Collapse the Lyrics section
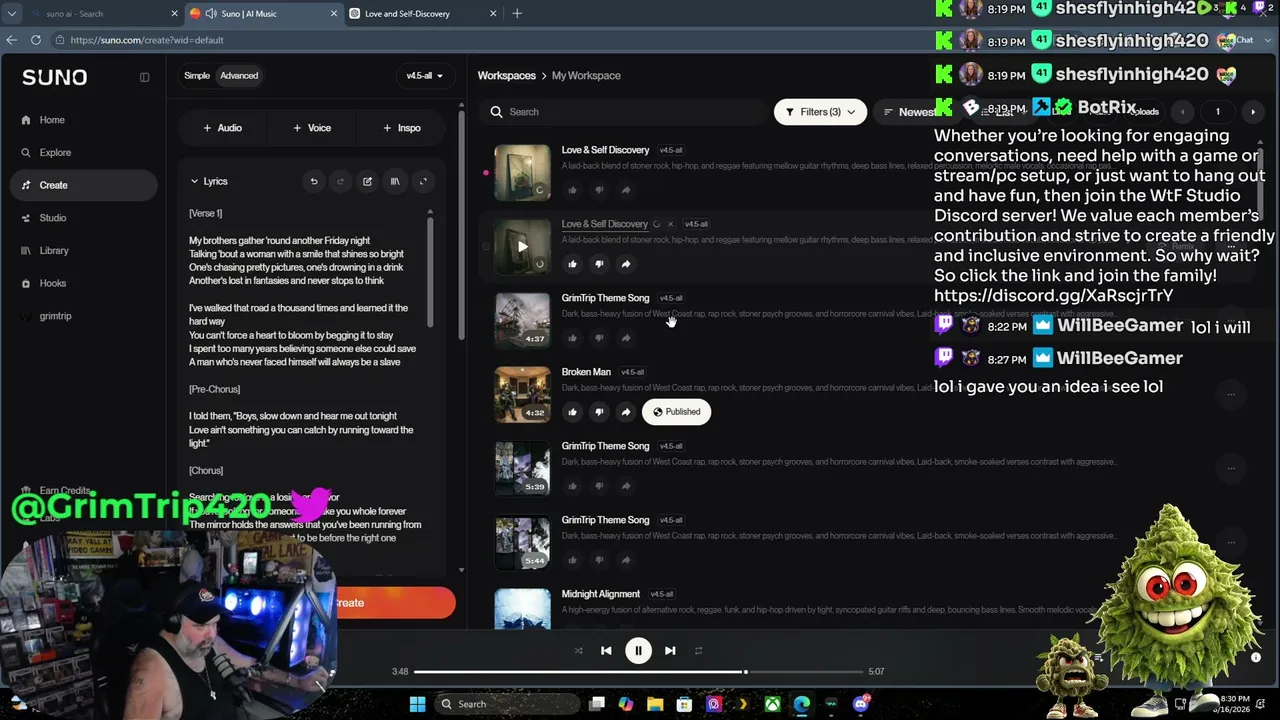1280x720 pixels. tap(194, 181)
